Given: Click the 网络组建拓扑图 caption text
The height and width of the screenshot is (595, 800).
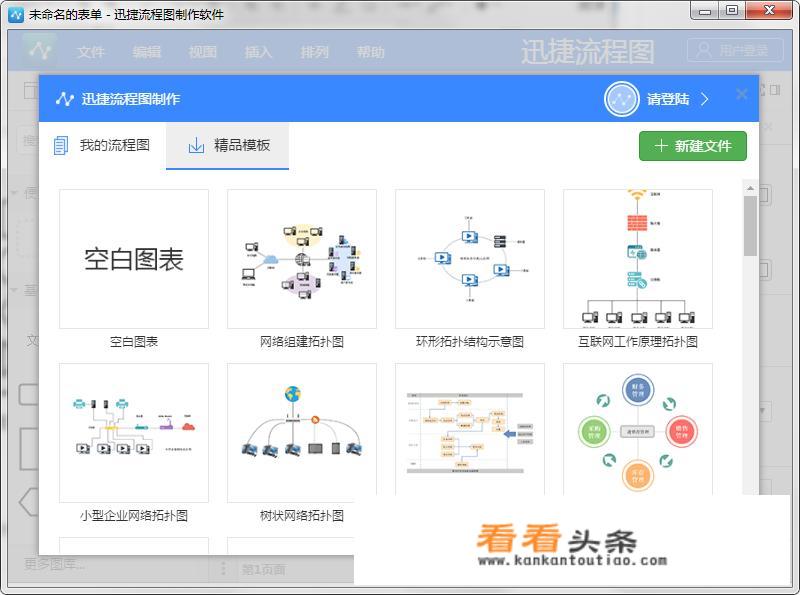Looking at the screenshot, I should point(302,342).
